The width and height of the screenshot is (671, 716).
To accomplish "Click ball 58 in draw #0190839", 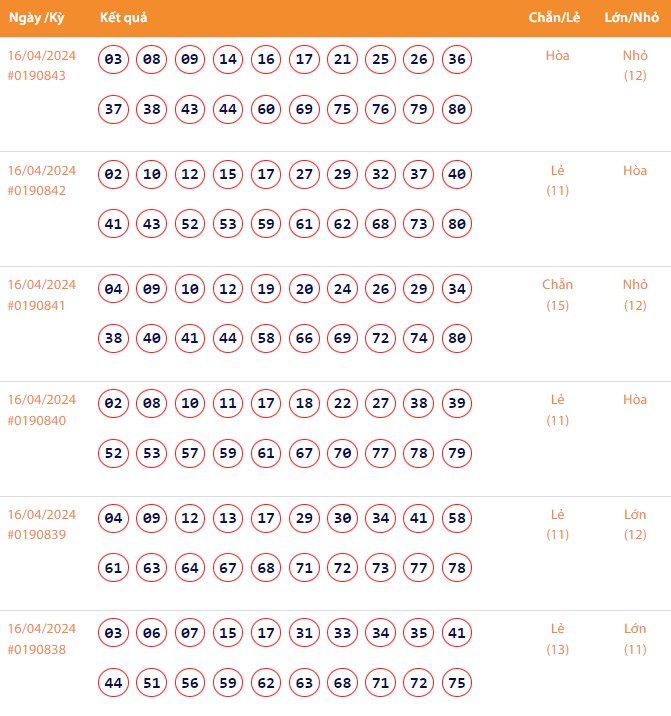I will point(457,519).
